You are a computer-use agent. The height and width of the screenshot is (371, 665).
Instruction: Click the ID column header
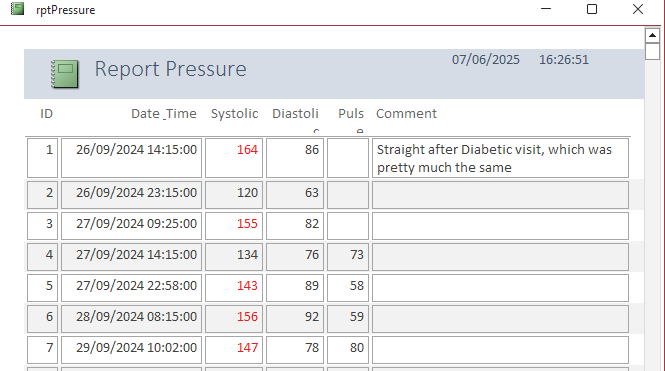tap(47, 114)
